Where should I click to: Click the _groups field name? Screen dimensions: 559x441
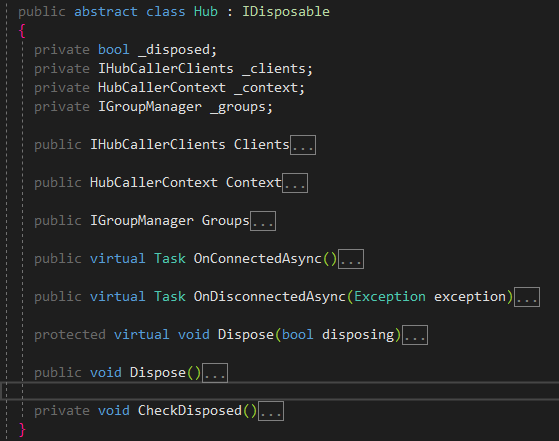click(238, 107)
